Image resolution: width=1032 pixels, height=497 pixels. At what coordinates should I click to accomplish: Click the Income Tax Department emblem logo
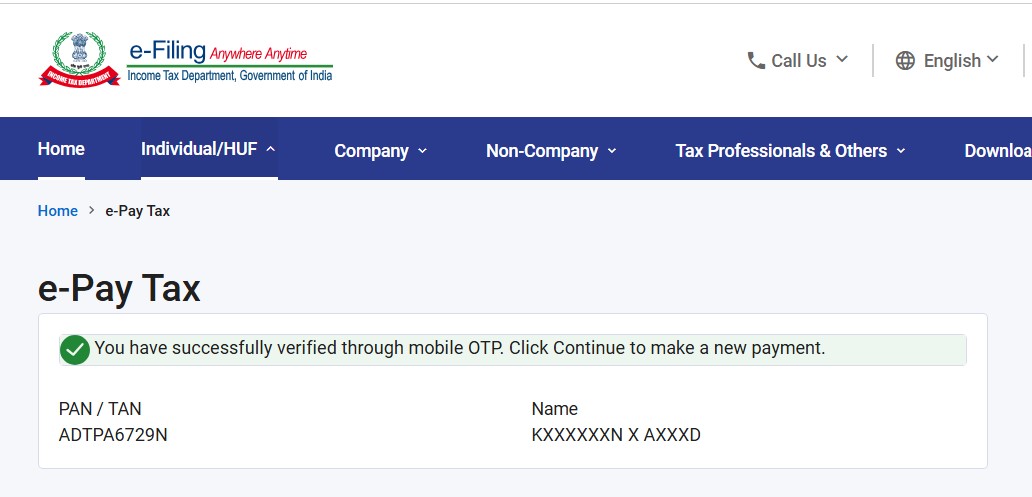[x=79, y=60]
